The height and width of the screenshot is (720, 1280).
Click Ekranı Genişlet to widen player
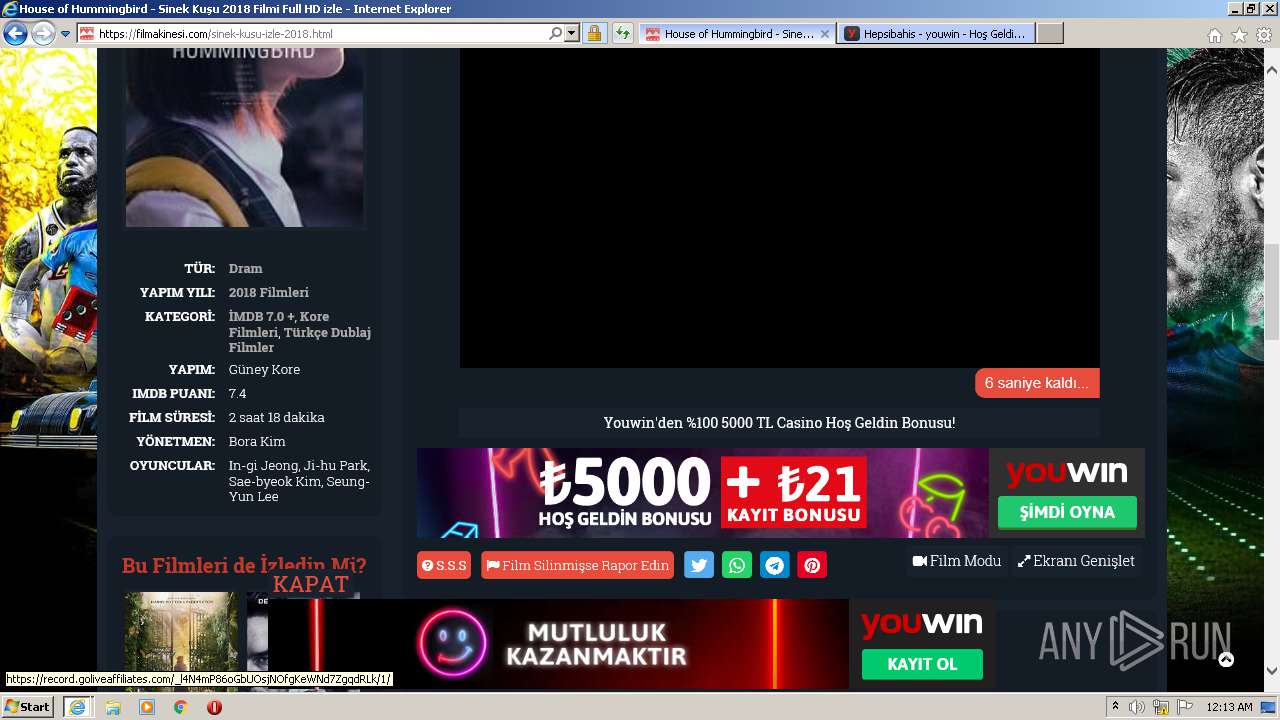click(1076, 561)
